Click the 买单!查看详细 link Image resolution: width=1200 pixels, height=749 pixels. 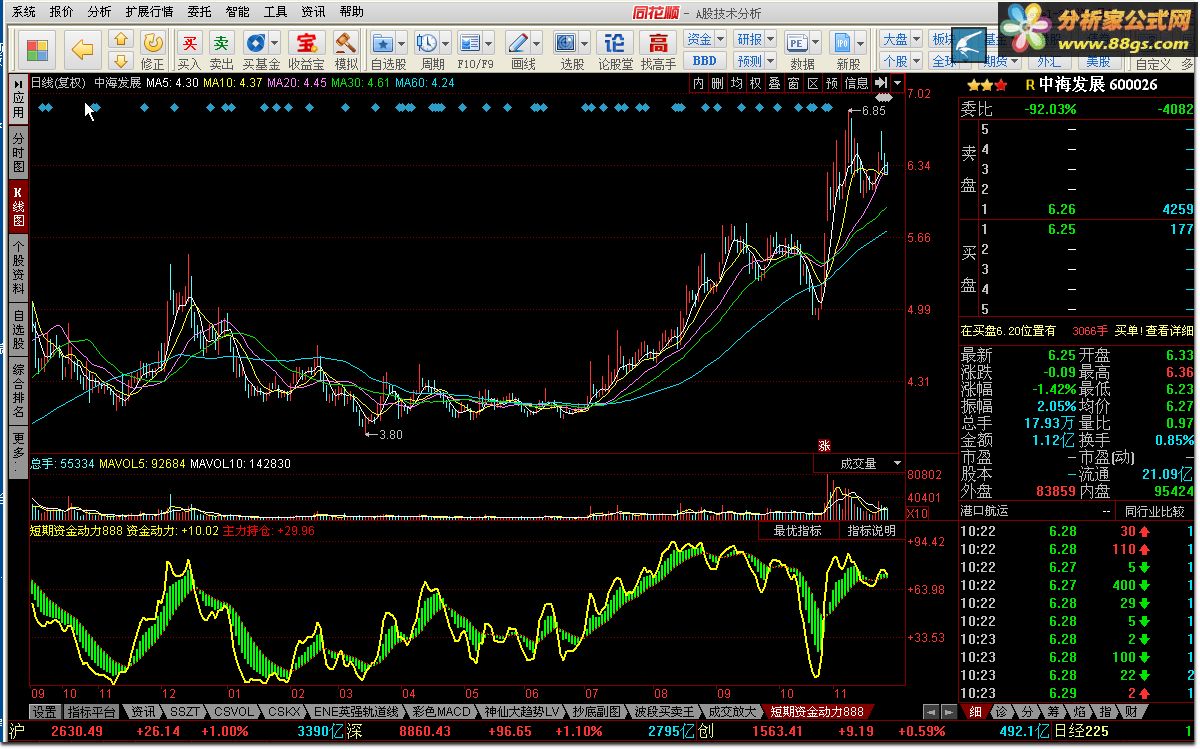tap(1154, 331)
